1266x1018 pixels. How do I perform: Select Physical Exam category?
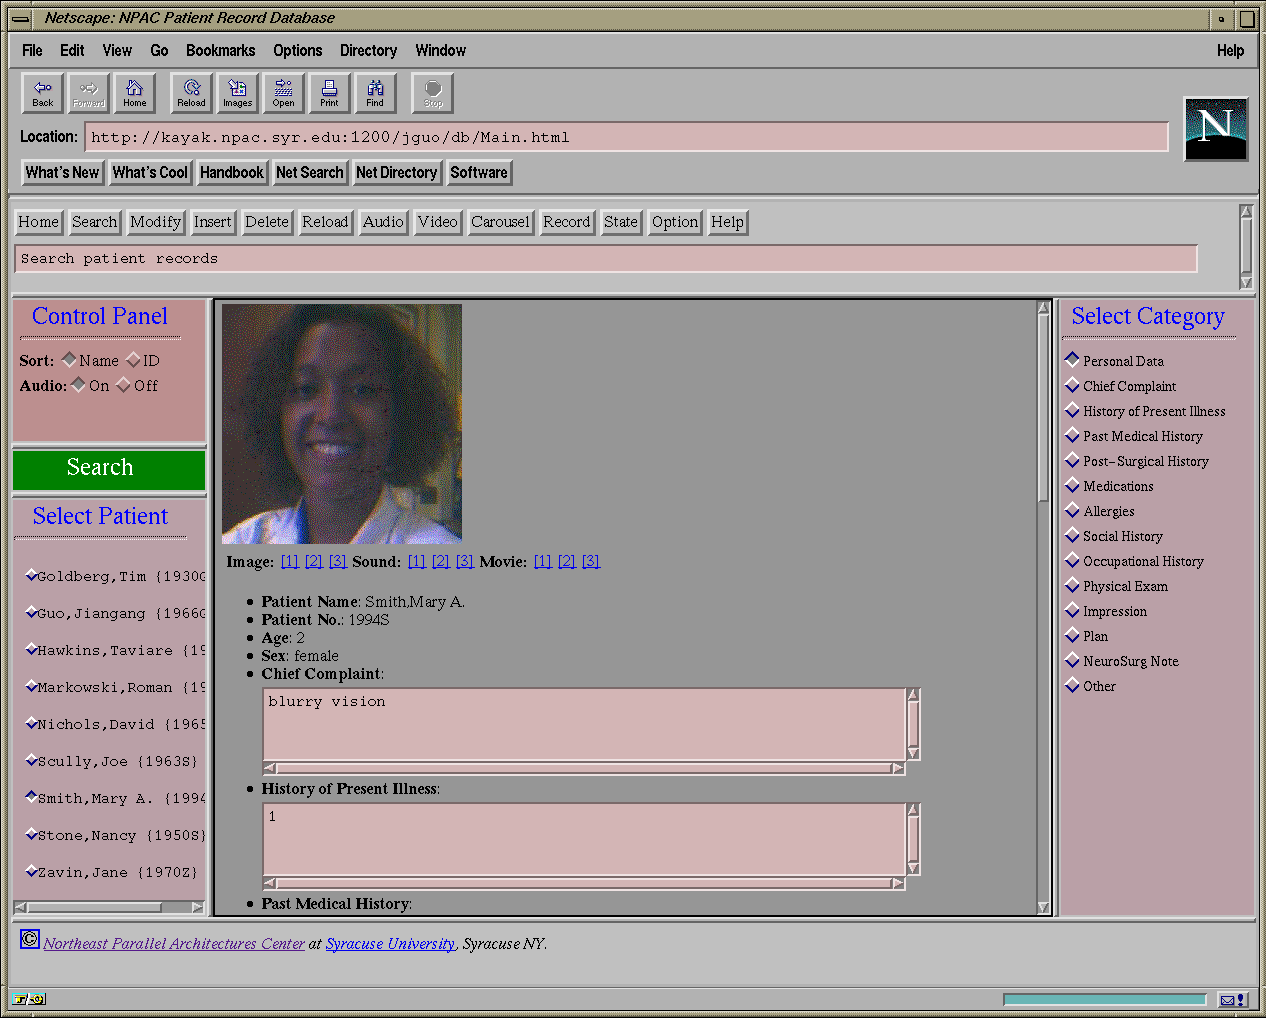(x=1072, y=585)
